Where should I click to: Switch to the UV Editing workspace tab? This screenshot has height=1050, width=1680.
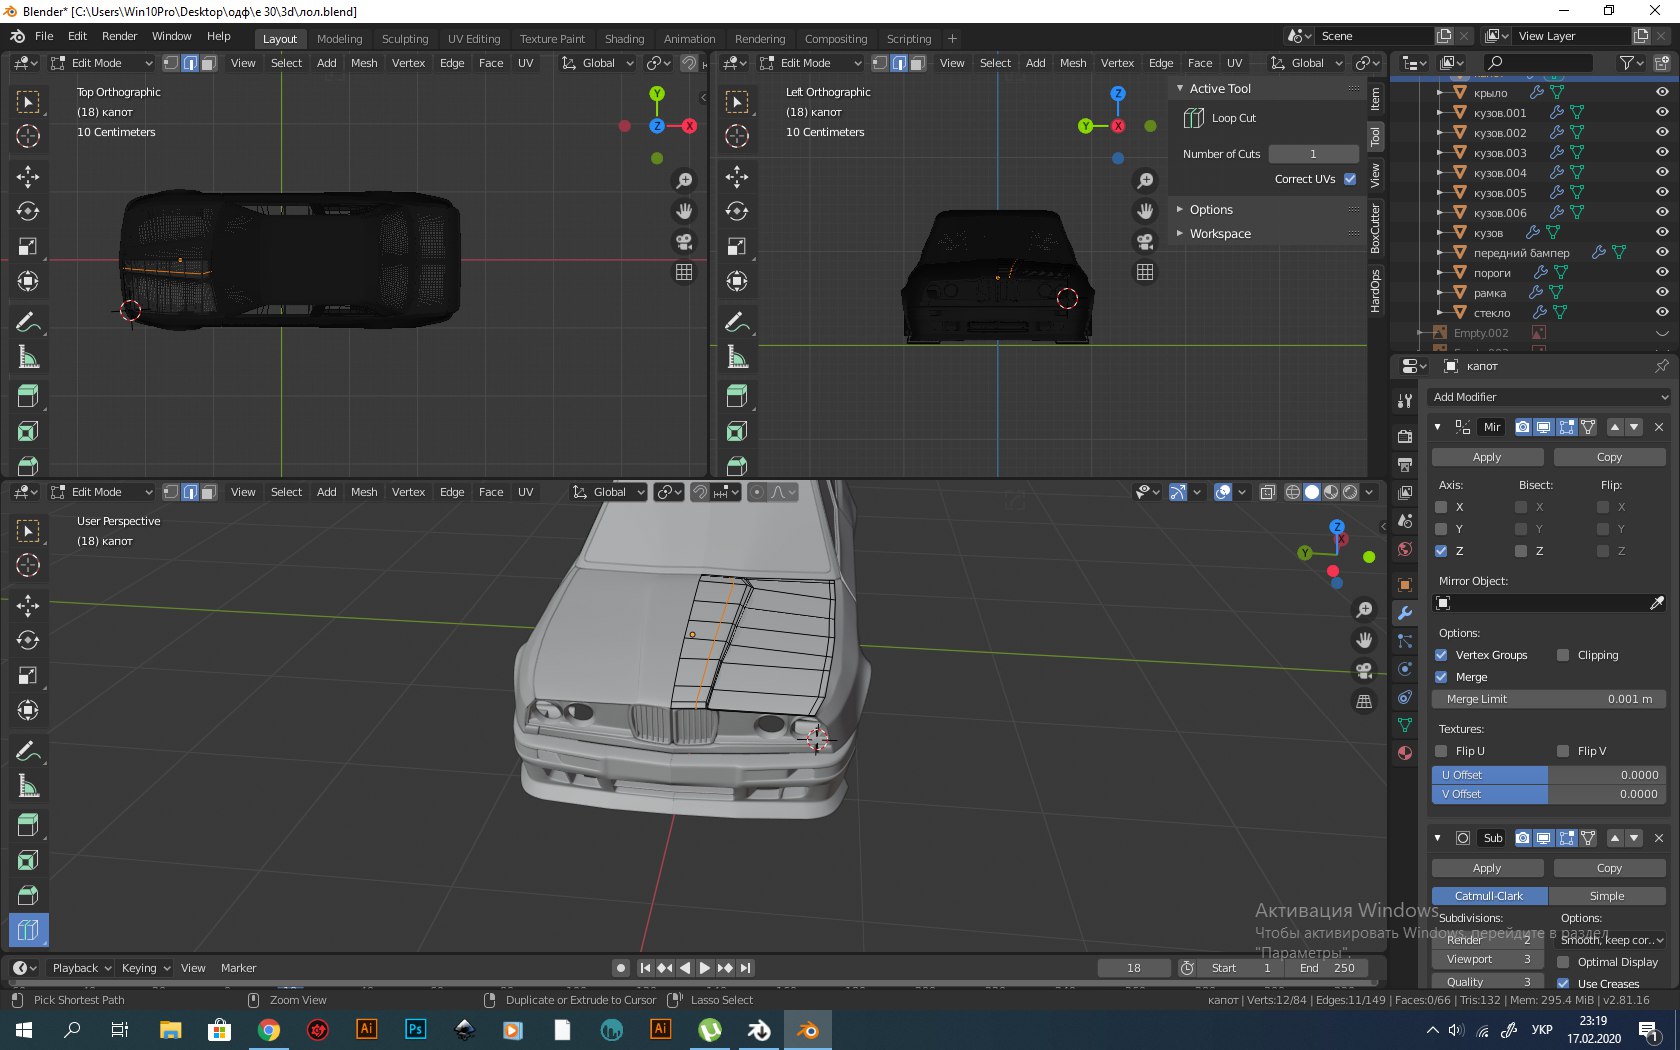click(x=474, y=39)
